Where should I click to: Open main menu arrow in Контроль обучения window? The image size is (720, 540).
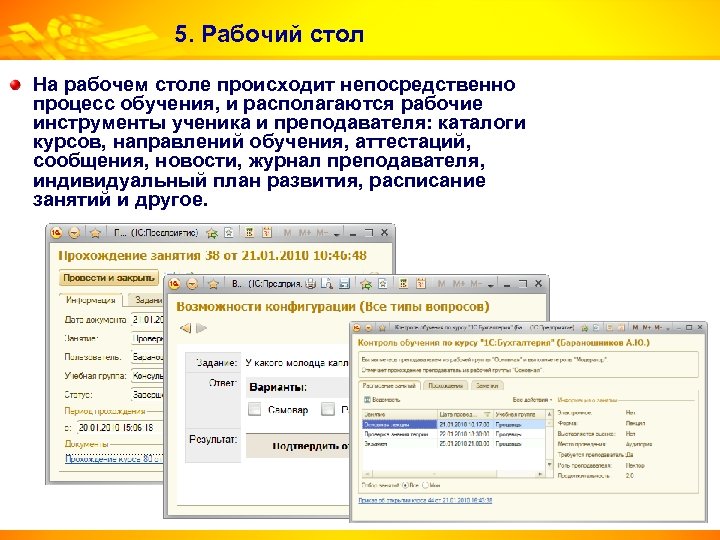click(369, 328)
